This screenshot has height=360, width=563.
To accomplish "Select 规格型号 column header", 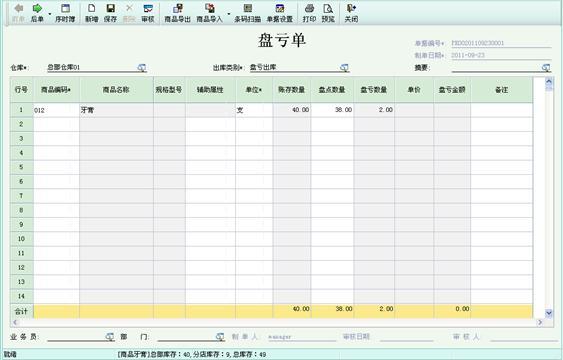I will (169, 90).
